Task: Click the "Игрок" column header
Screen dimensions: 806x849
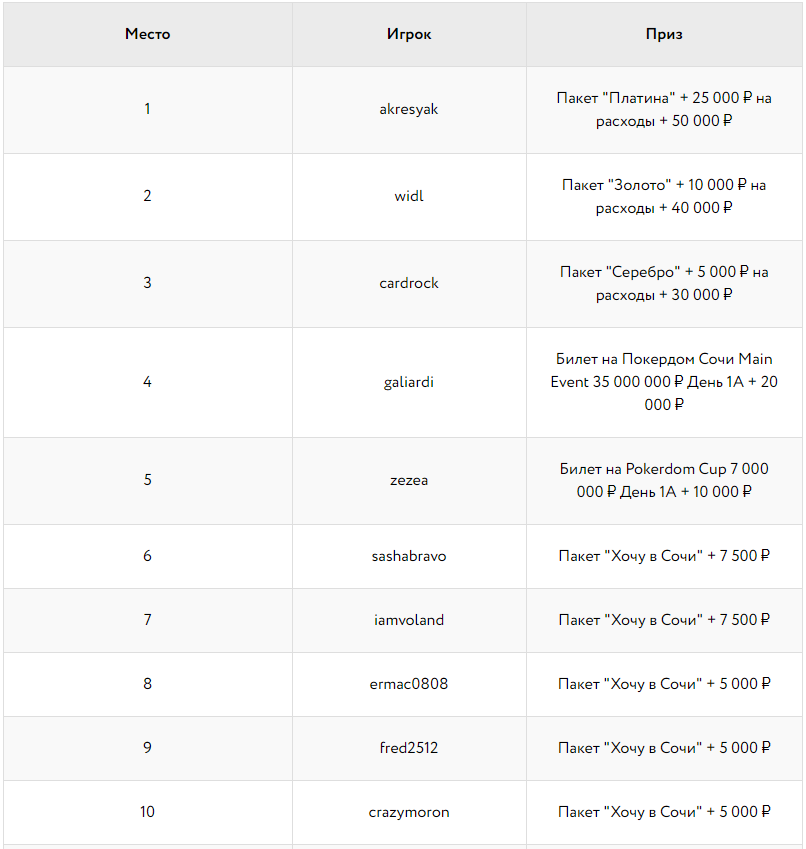Action: 409,34
